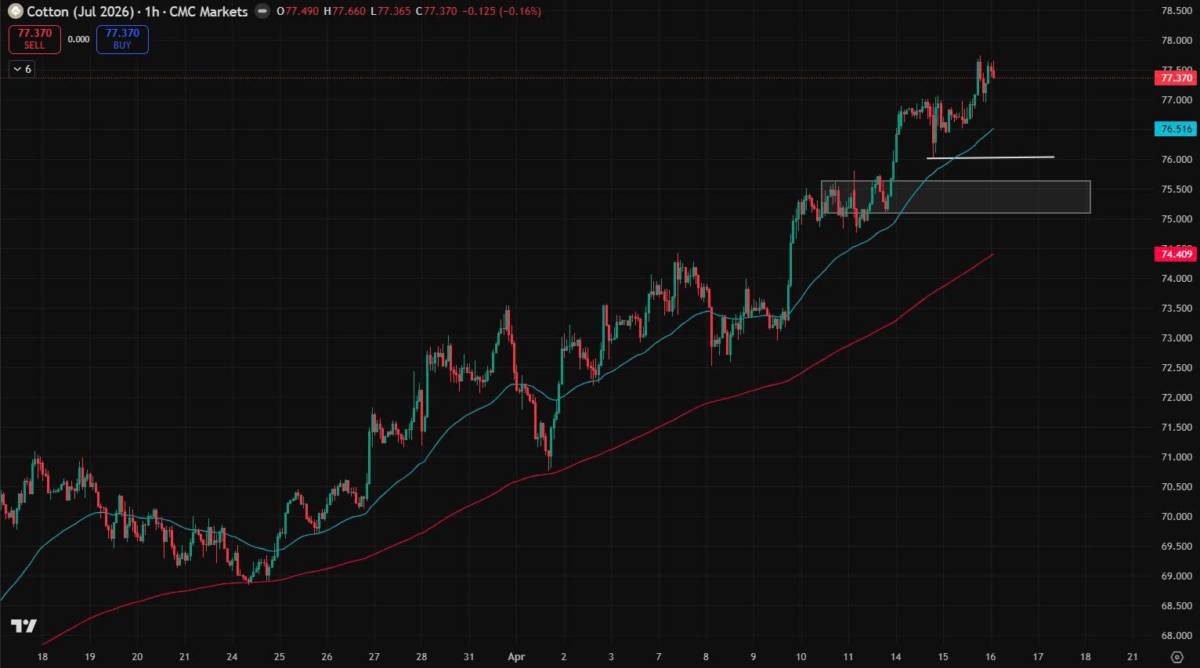Click the red current price label 77.370
Screen dimensions: 1200x668
pyautogui.click(x=1174, y=78)
